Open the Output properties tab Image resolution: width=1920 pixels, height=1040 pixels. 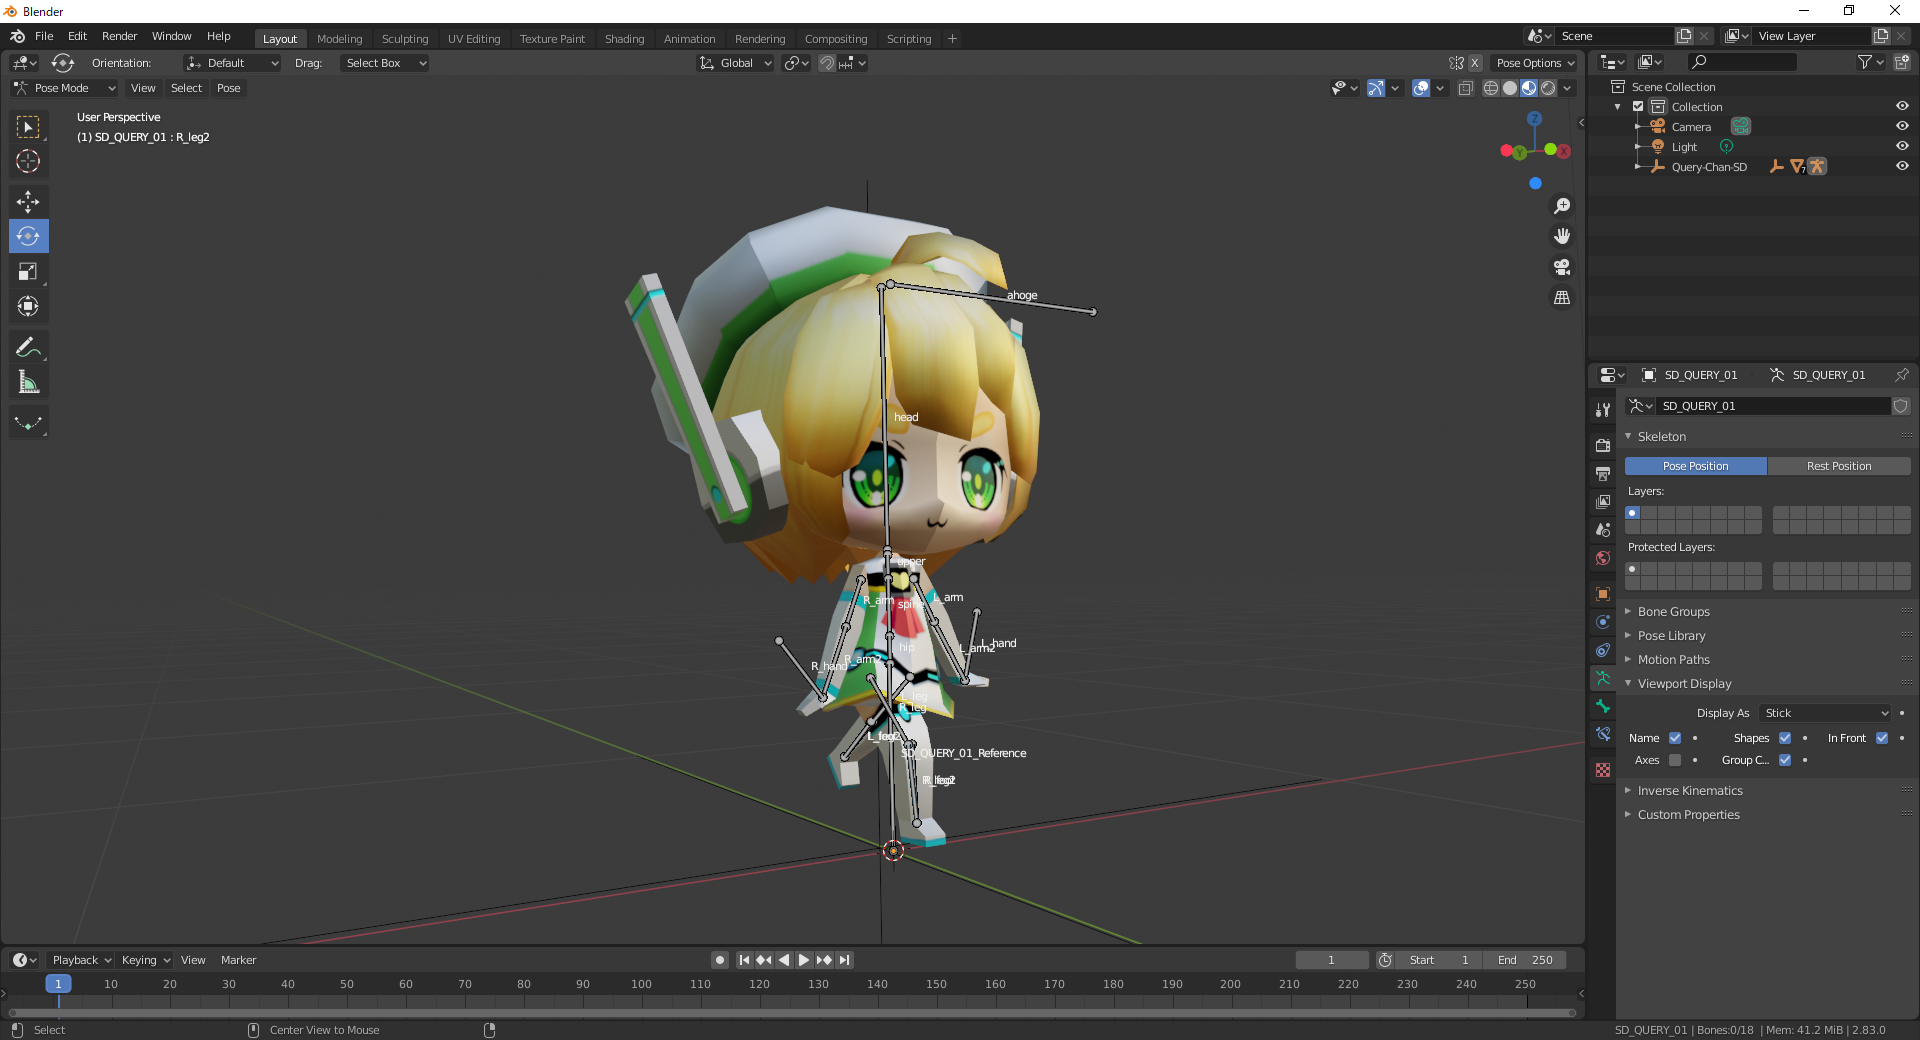[x=1603, y=473]
